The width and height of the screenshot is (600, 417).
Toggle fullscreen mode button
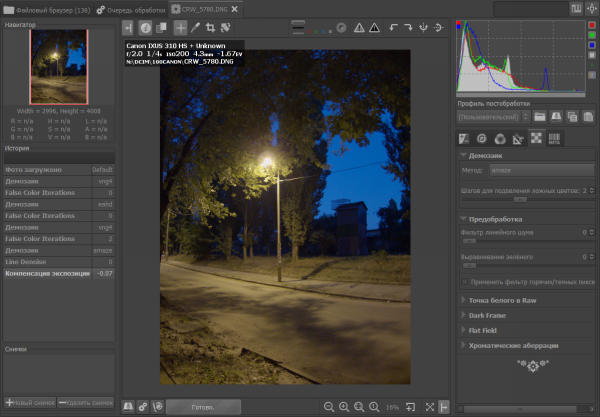[x=430, y=407]
